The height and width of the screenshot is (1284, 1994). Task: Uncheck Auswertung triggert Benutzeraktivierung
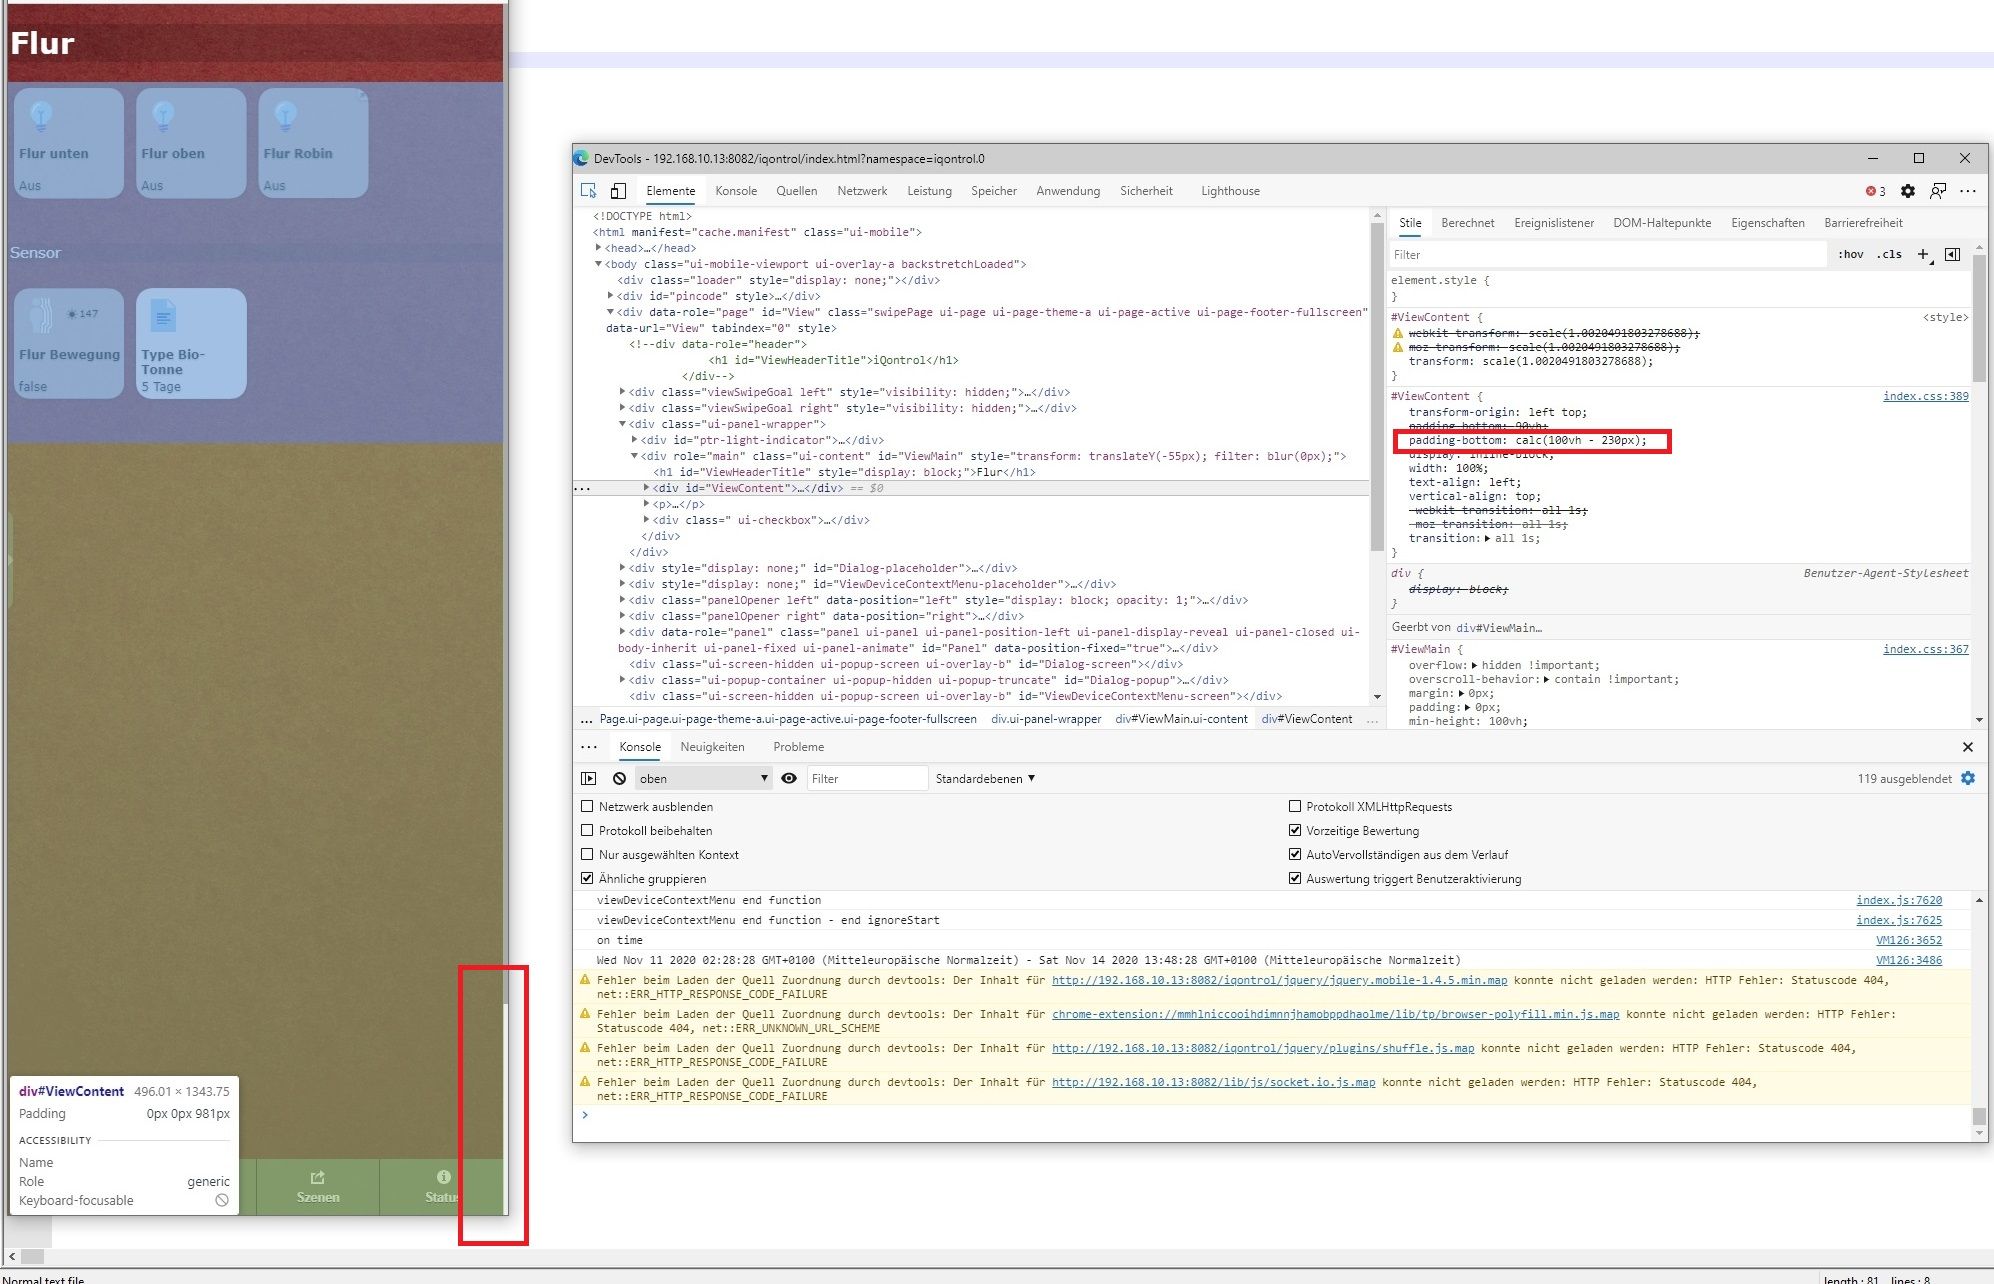point(1295,878)
